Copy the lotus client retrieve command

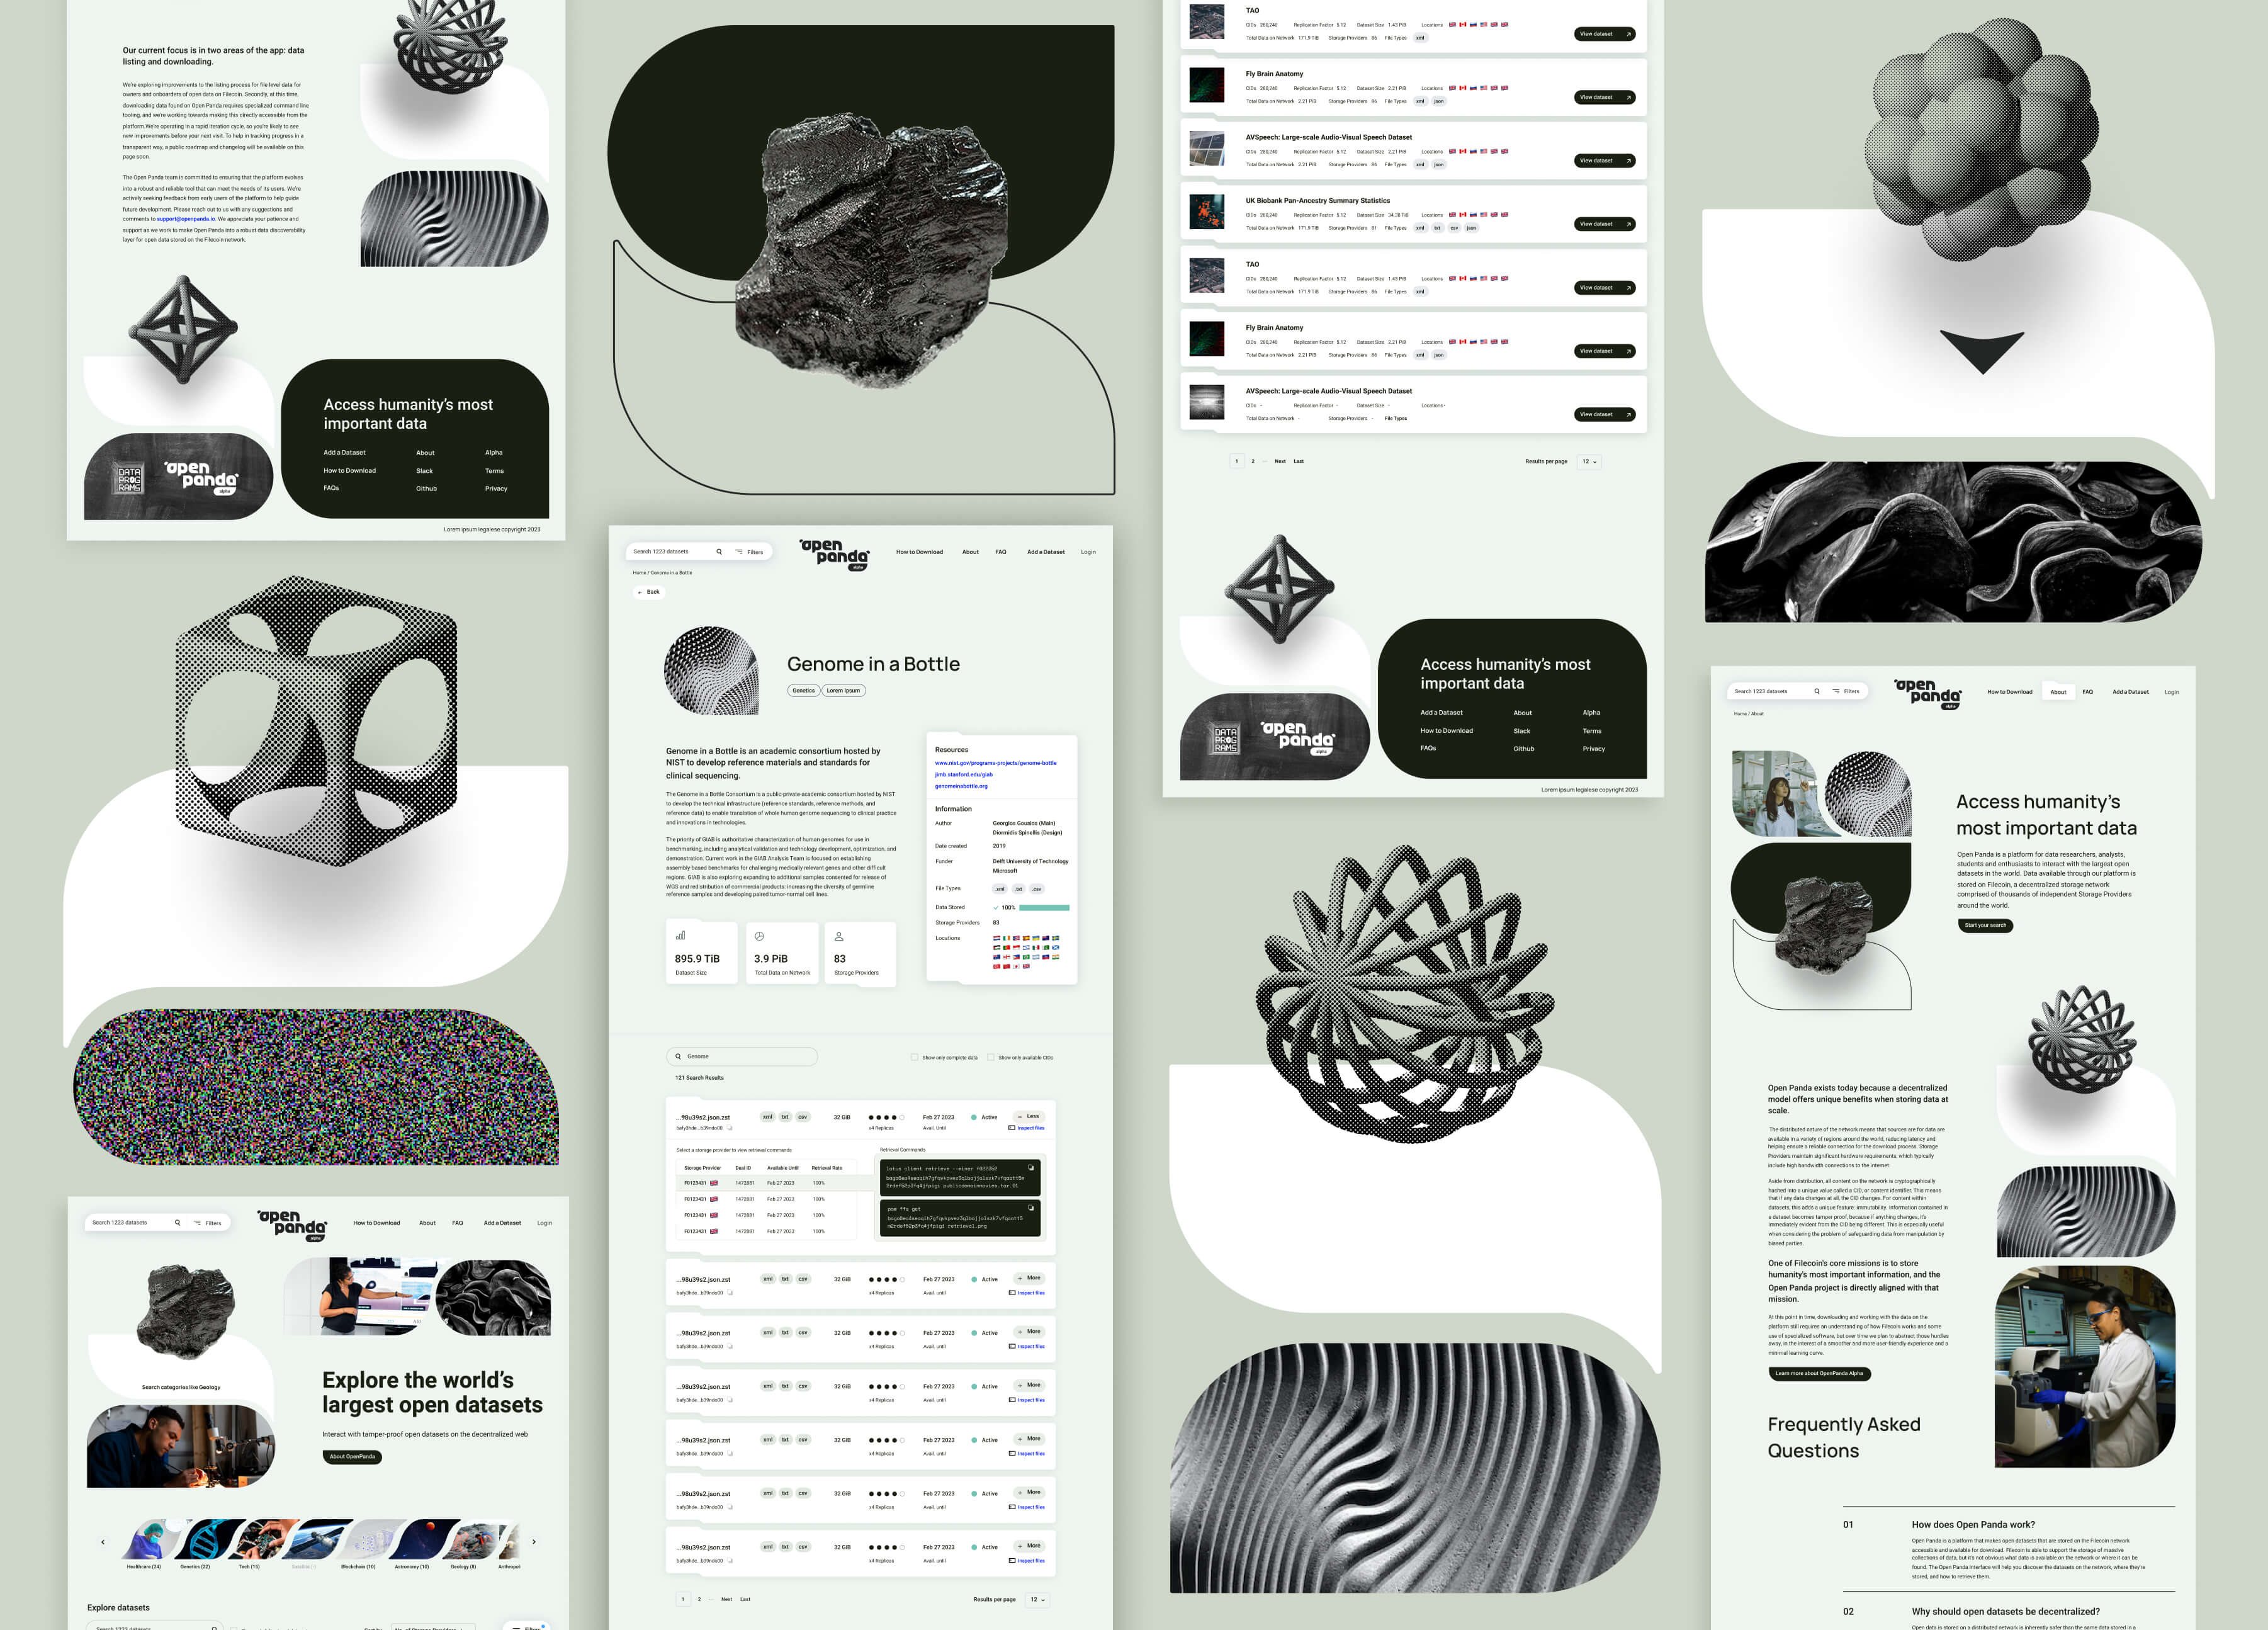coord(1031,1167)
